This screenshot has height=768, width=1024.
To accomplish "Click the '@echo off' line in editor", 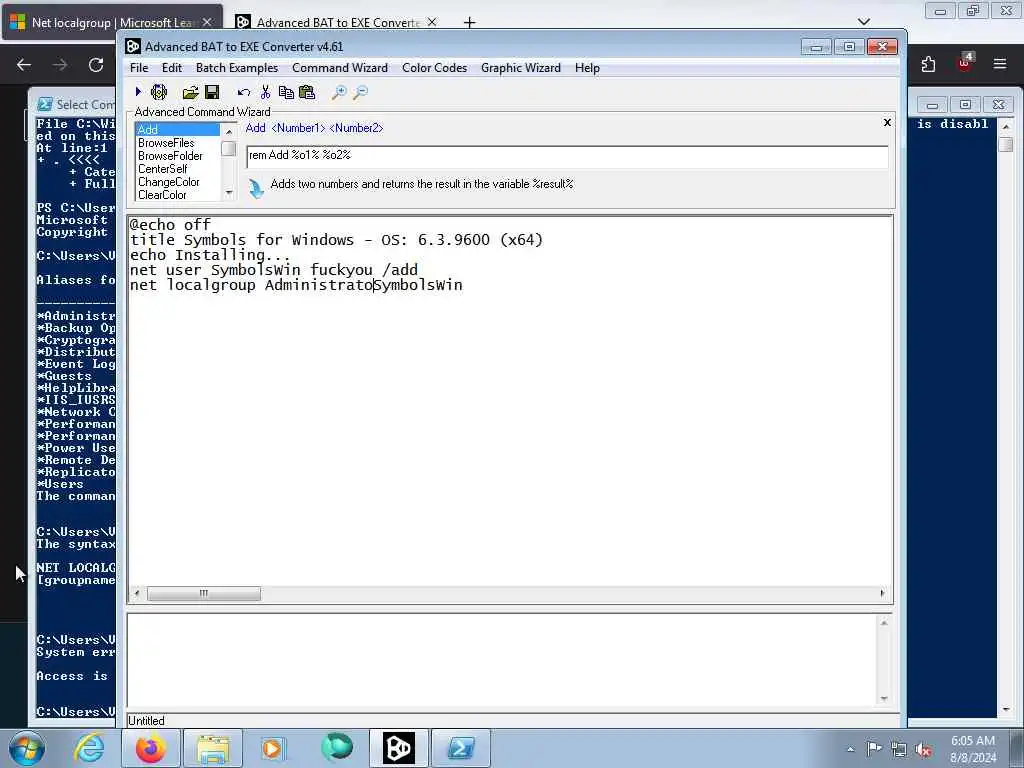I will 170,225.
